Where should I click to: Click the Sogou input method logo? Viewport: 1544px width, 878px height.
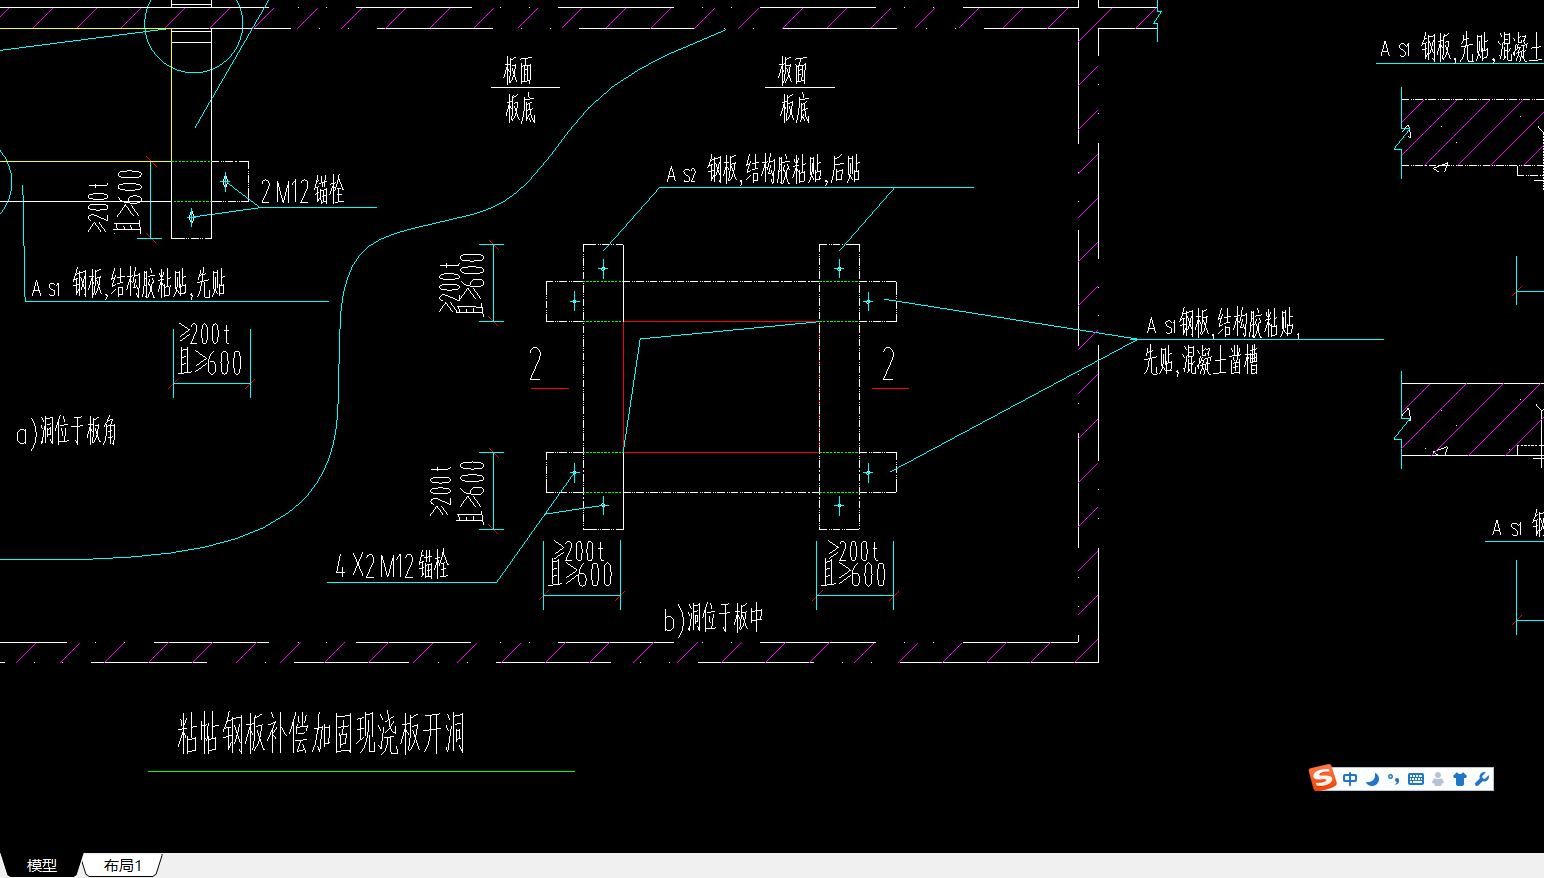click(1323, 778)
